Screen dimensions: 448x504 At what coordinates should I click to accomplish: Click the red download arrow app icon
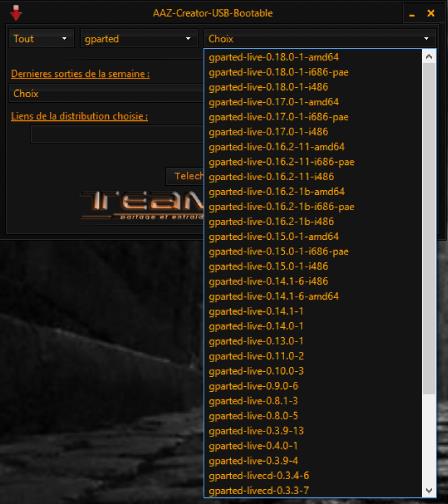[x=15, y=13]
